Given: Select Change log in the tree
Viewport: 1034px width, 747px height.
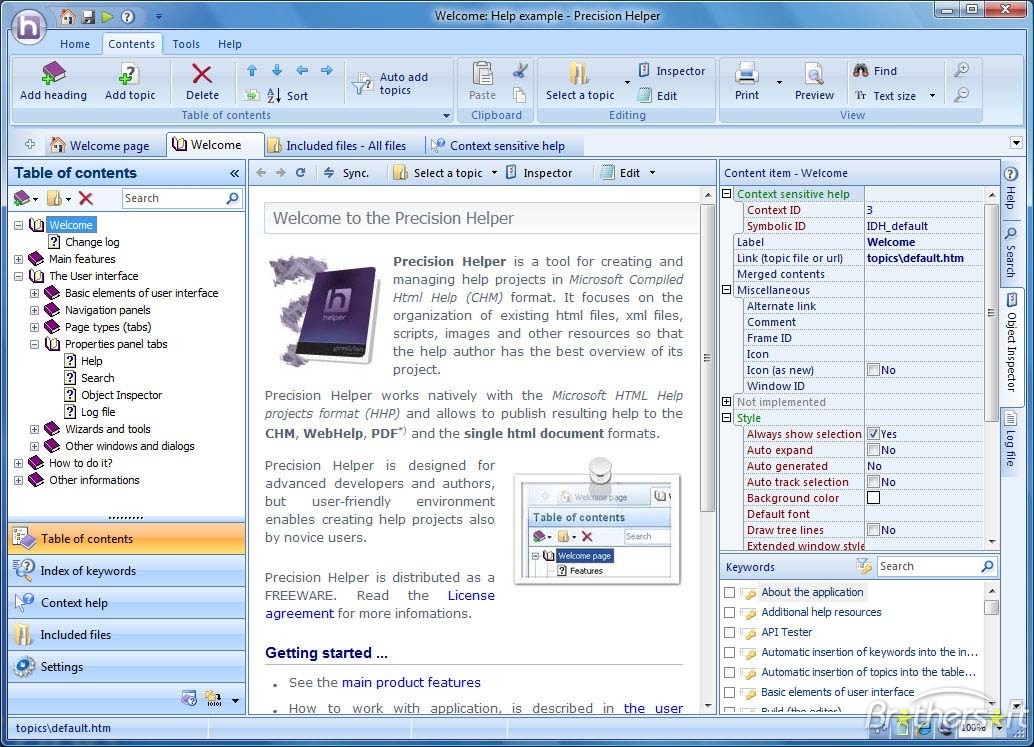Looking at the screenshot, I should (x=92, y=242).
